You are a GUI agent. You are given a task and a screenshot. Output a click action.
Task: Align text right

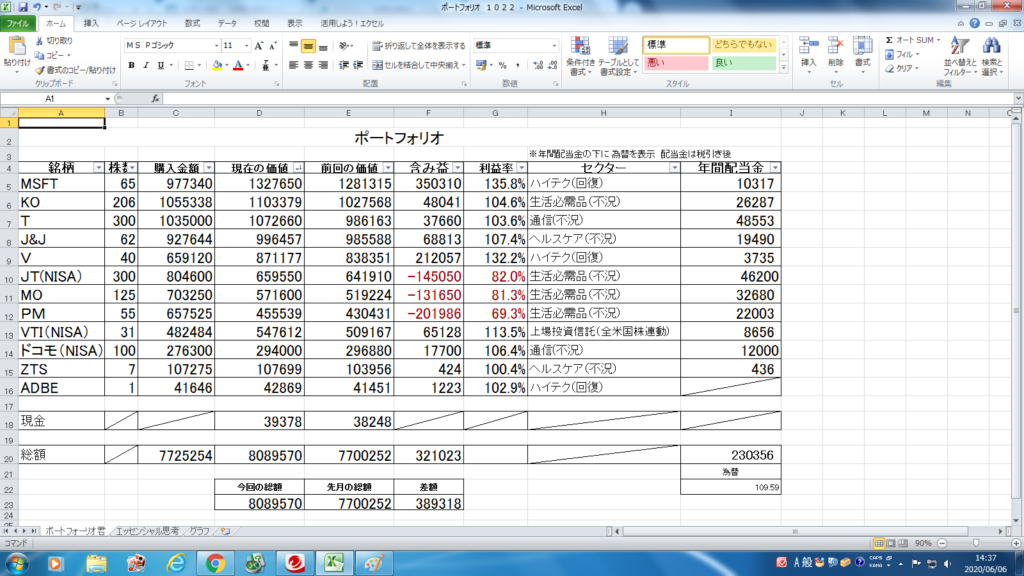click(x=323, y=65)
